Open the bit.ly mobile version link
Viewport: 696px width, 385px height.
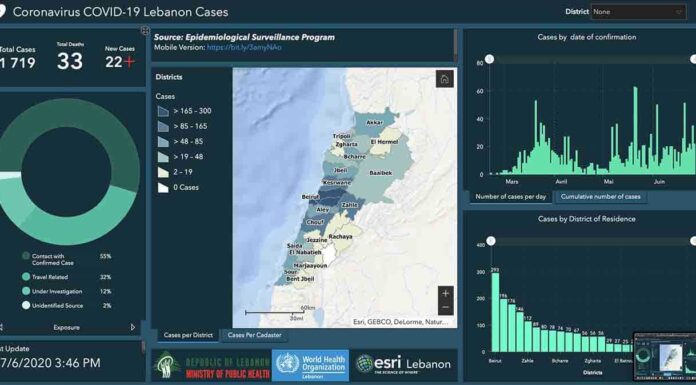tap(244, 48)
